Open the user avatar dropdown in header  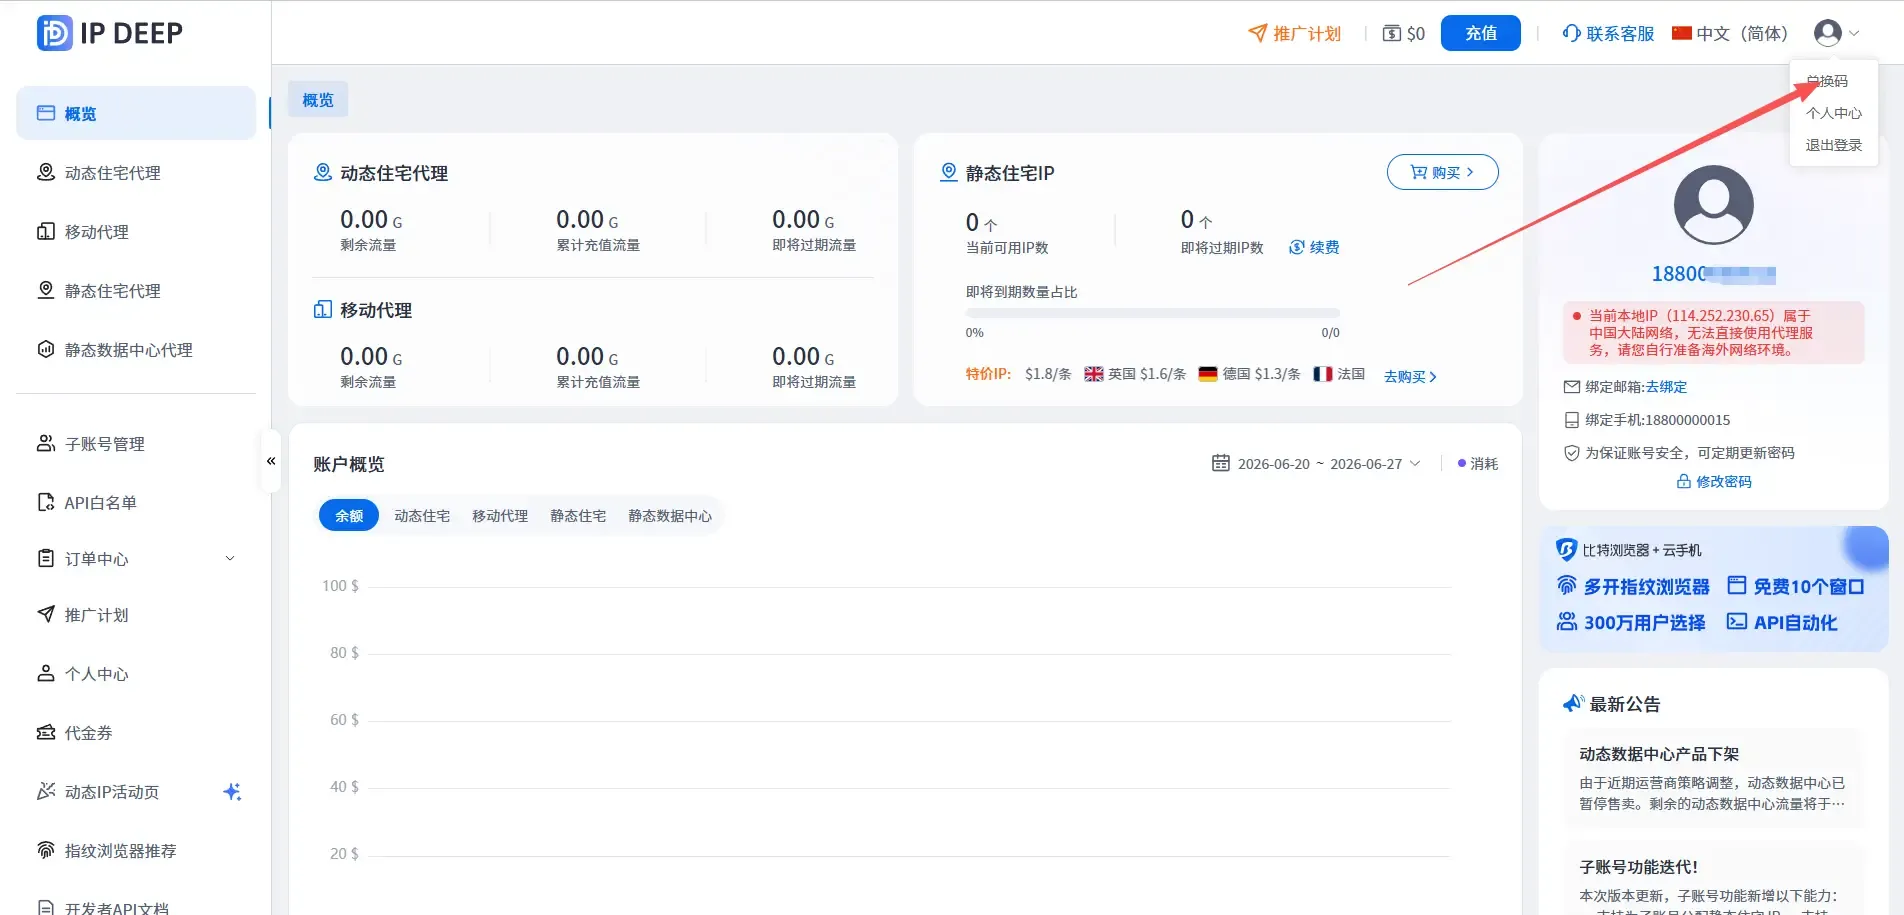tap(1836, 33)
